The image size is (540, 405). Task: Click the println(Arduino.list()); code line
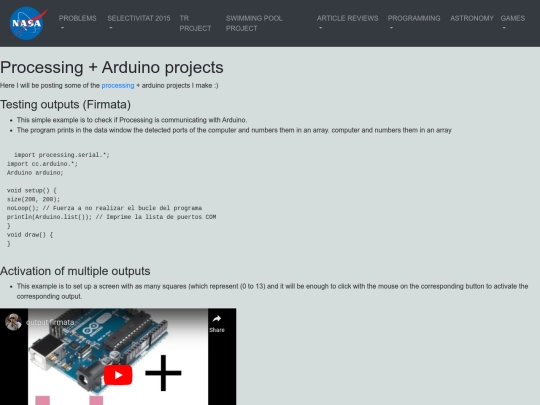pyautogui.click(x=112, y=217)
